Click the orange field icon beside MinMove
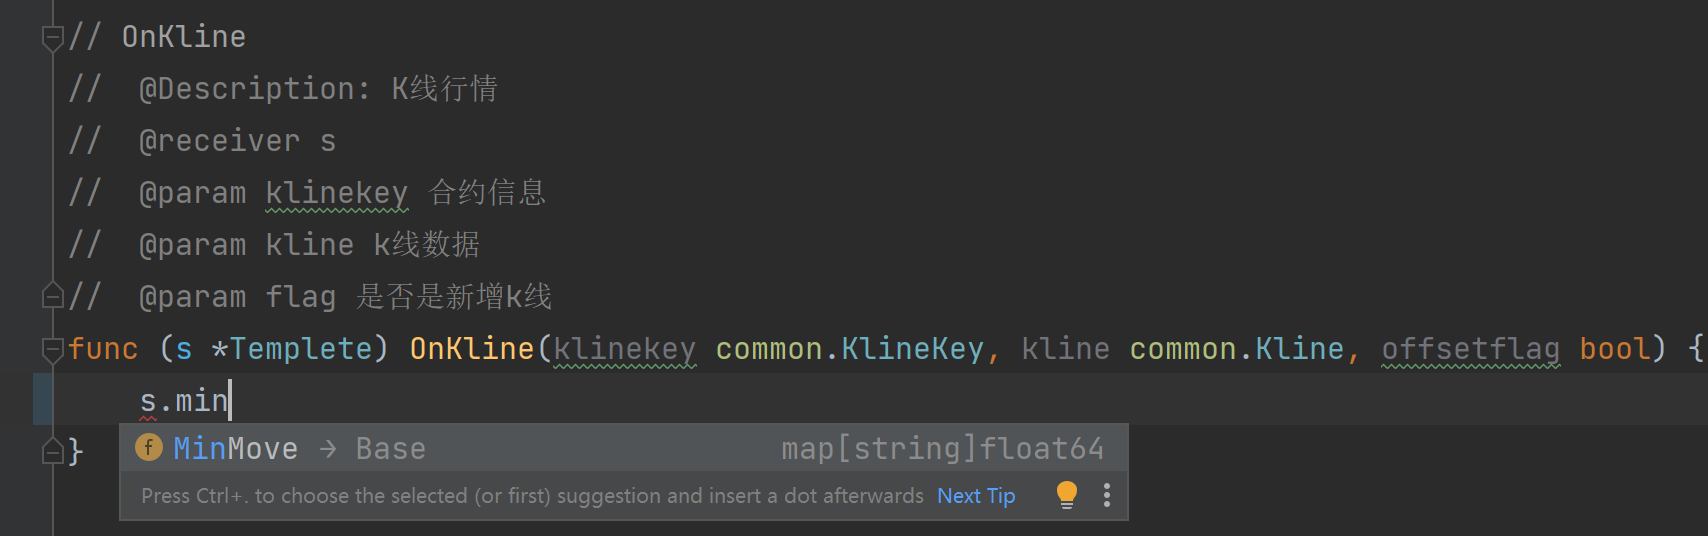The image size is (1708, 536). [149, 447]
